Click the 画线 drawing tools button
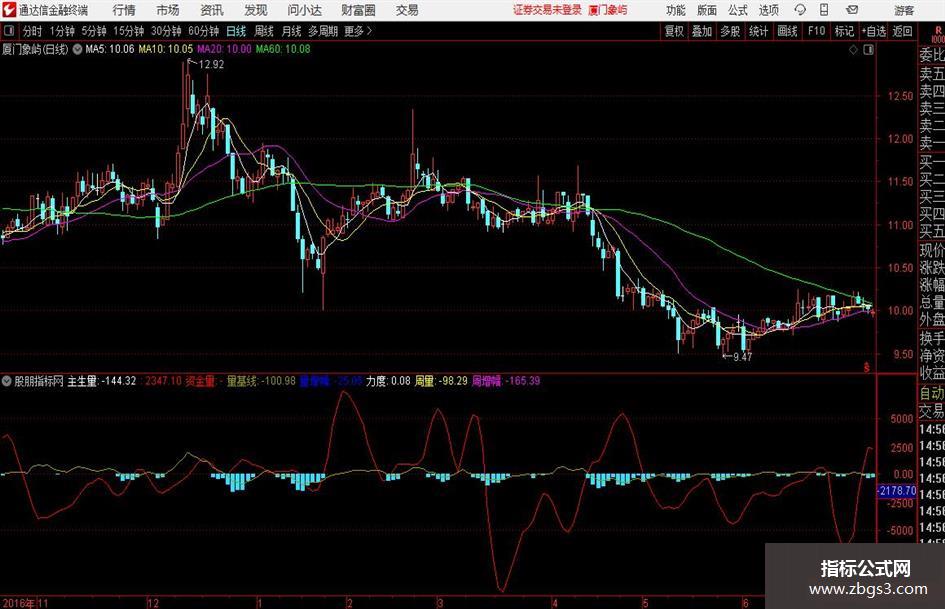The height and width of the screenshot is (609, 945). [788, 31]
